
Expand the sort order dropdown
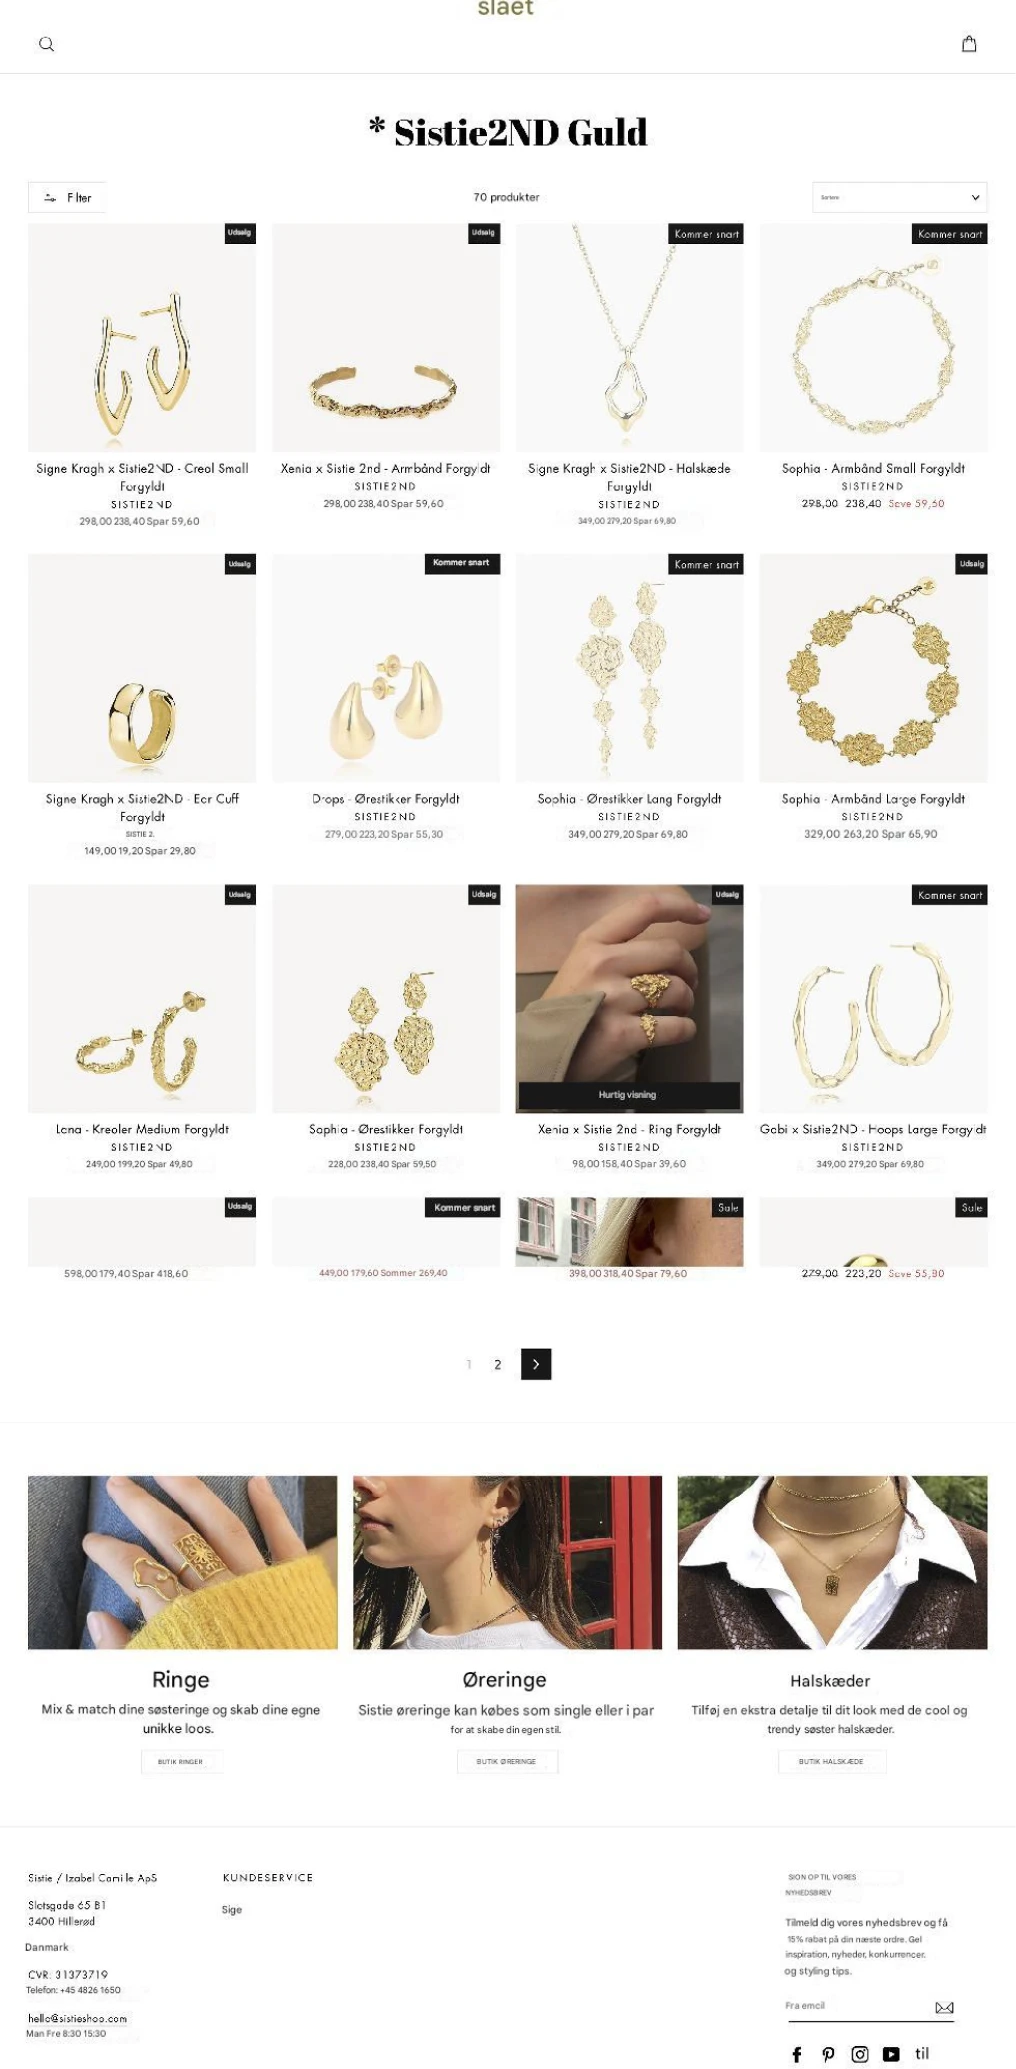tap(899, 197)
